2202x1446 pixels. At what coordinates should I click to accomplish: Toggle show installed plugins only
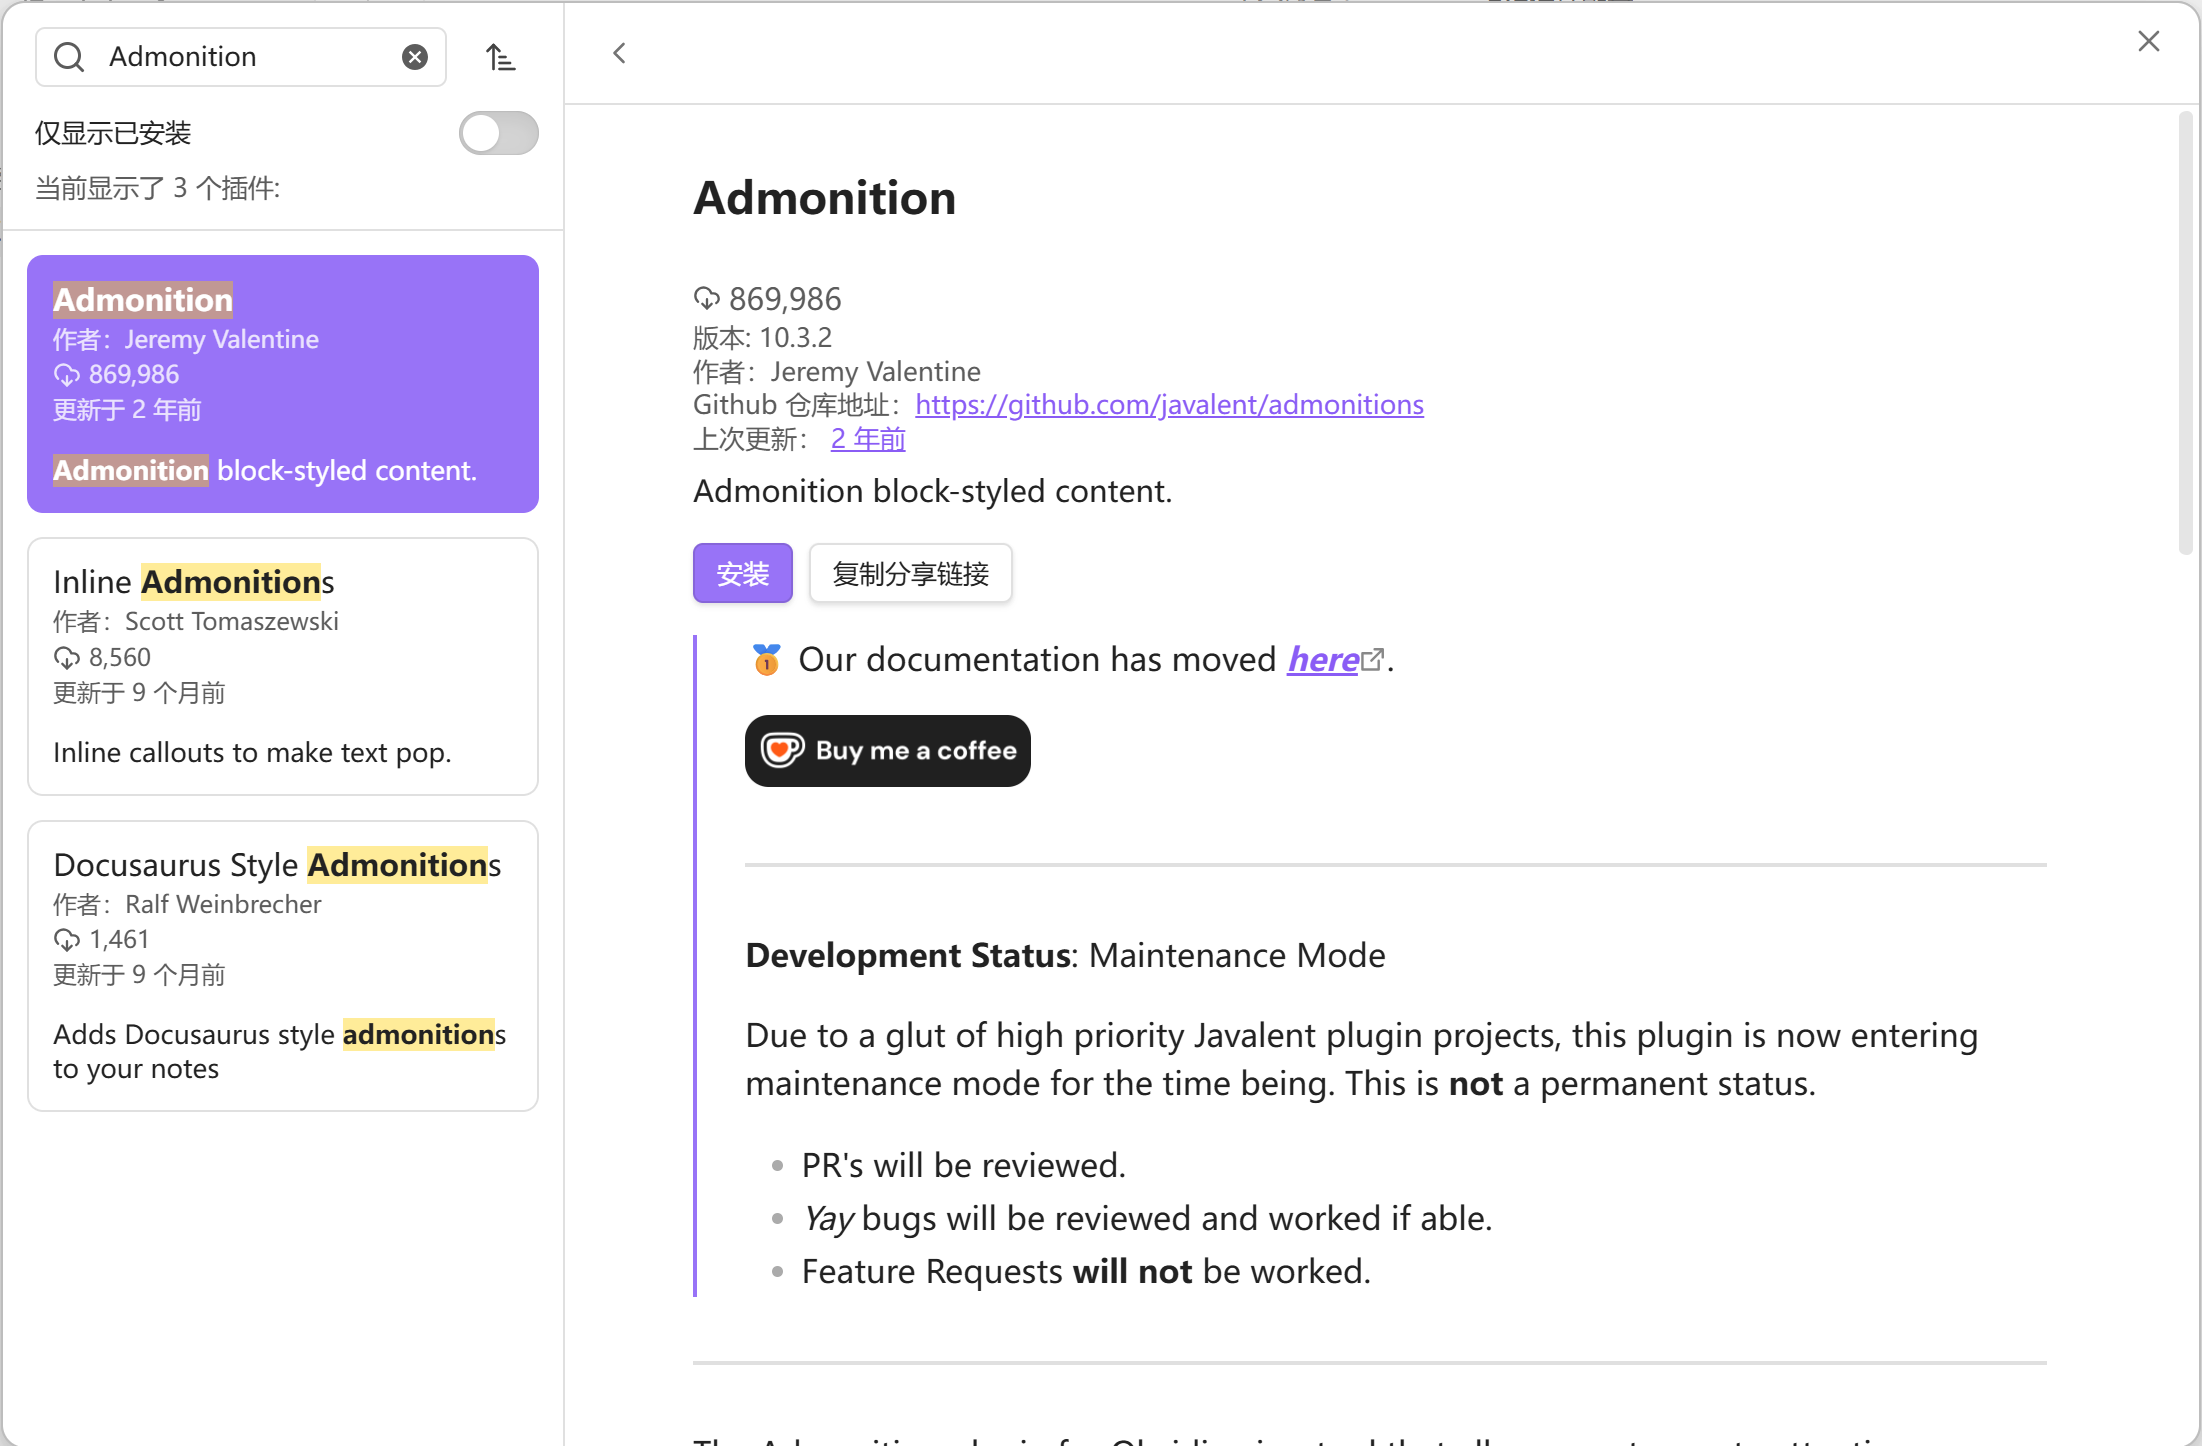click(x=498, y=133)
